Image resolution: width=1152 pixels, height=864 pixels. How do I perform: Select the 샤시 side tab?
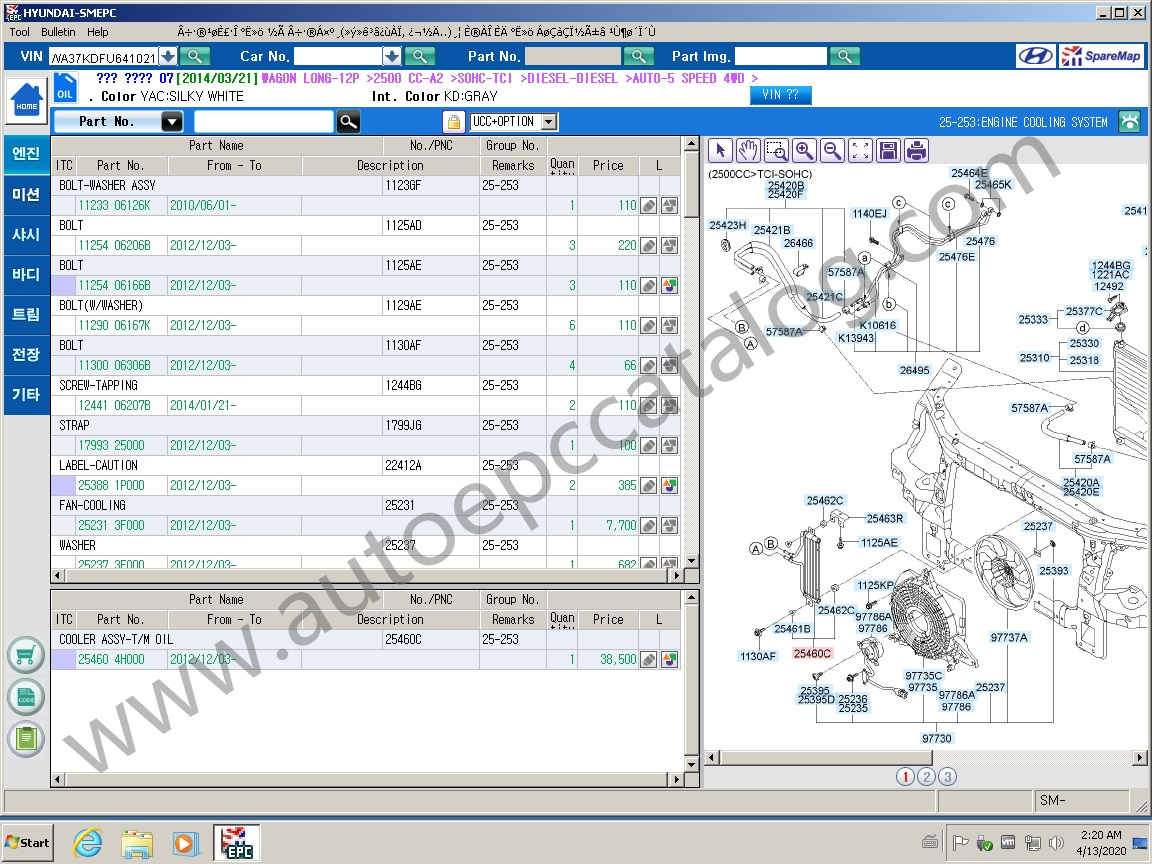[26, 234]
